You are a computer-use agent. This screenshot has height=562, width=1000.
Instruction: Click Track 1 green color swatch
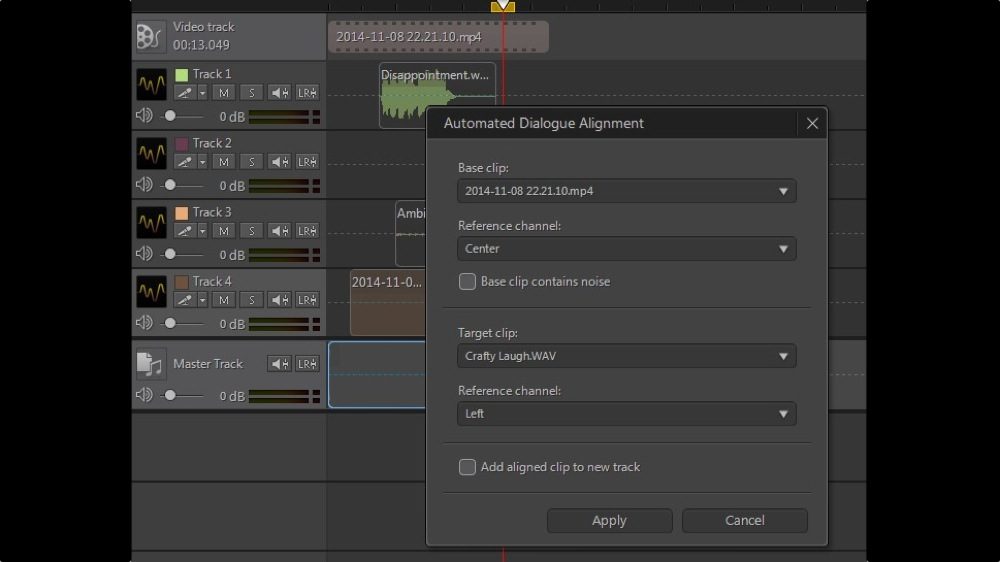click(182, 75)
